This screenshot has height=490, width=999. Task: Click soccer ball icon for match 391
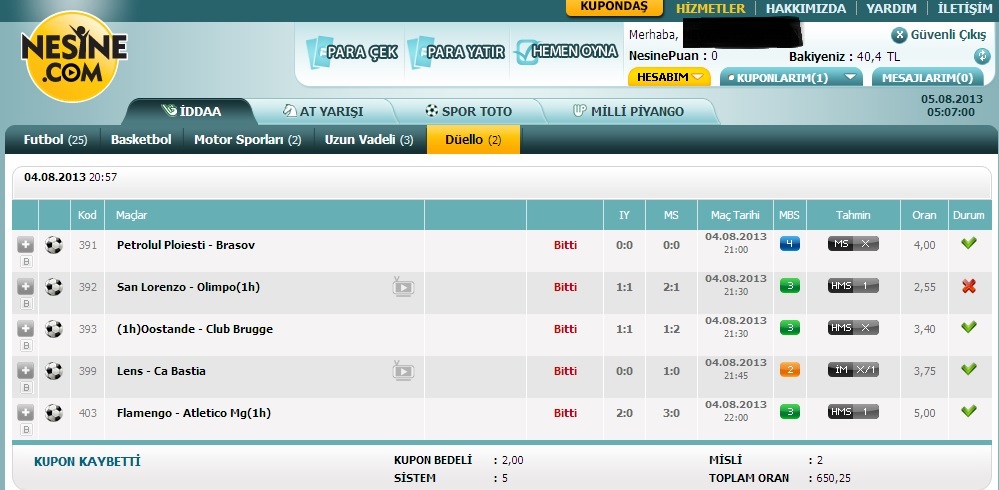point(54,245)
